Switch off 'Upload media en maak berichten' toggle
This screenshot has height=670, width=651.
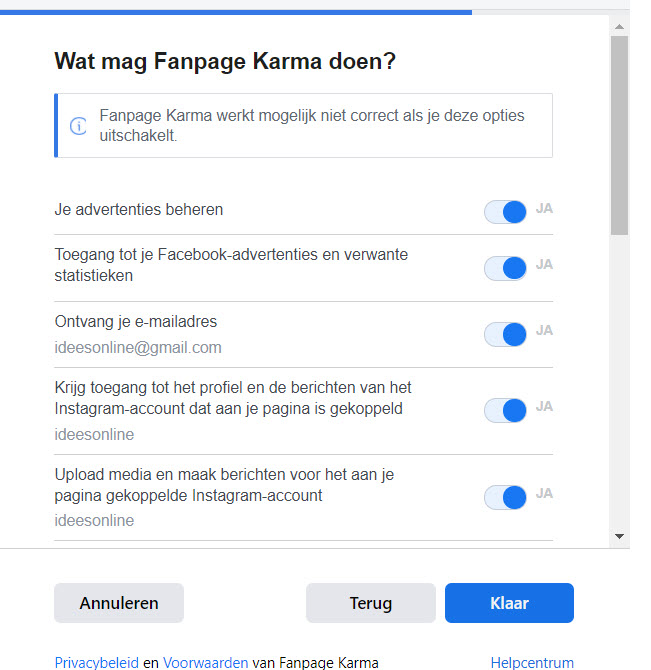click(x=506, y=496)
